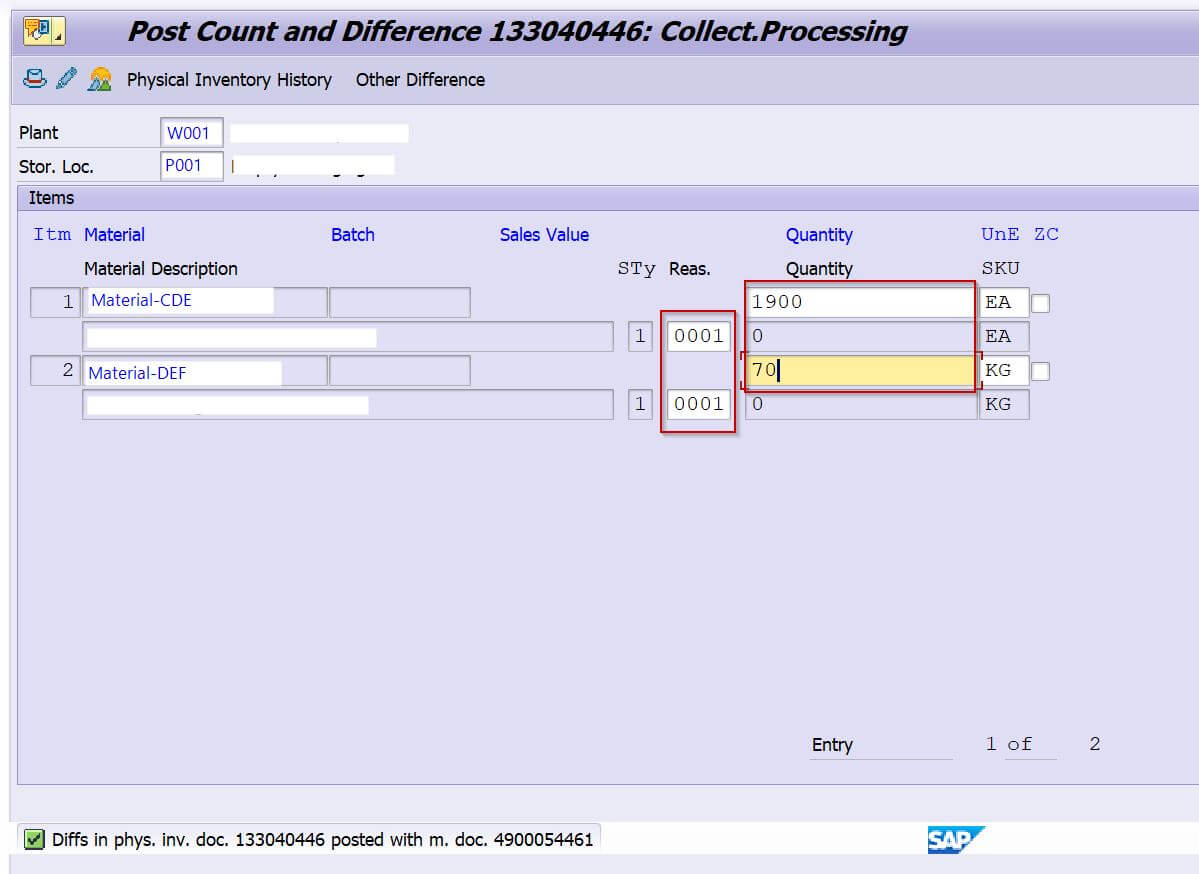Click the Plant field W001
The image size is (1199, 874).
tap(191, 133)
